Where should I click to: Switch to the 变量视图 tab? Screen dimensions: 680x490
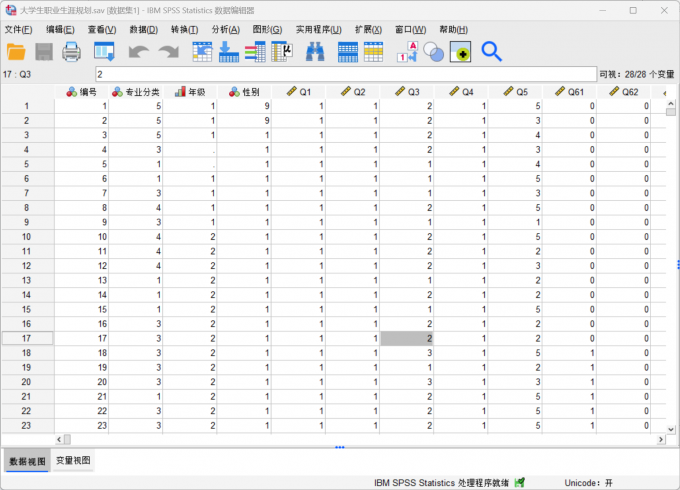click(x=72, y=461)
